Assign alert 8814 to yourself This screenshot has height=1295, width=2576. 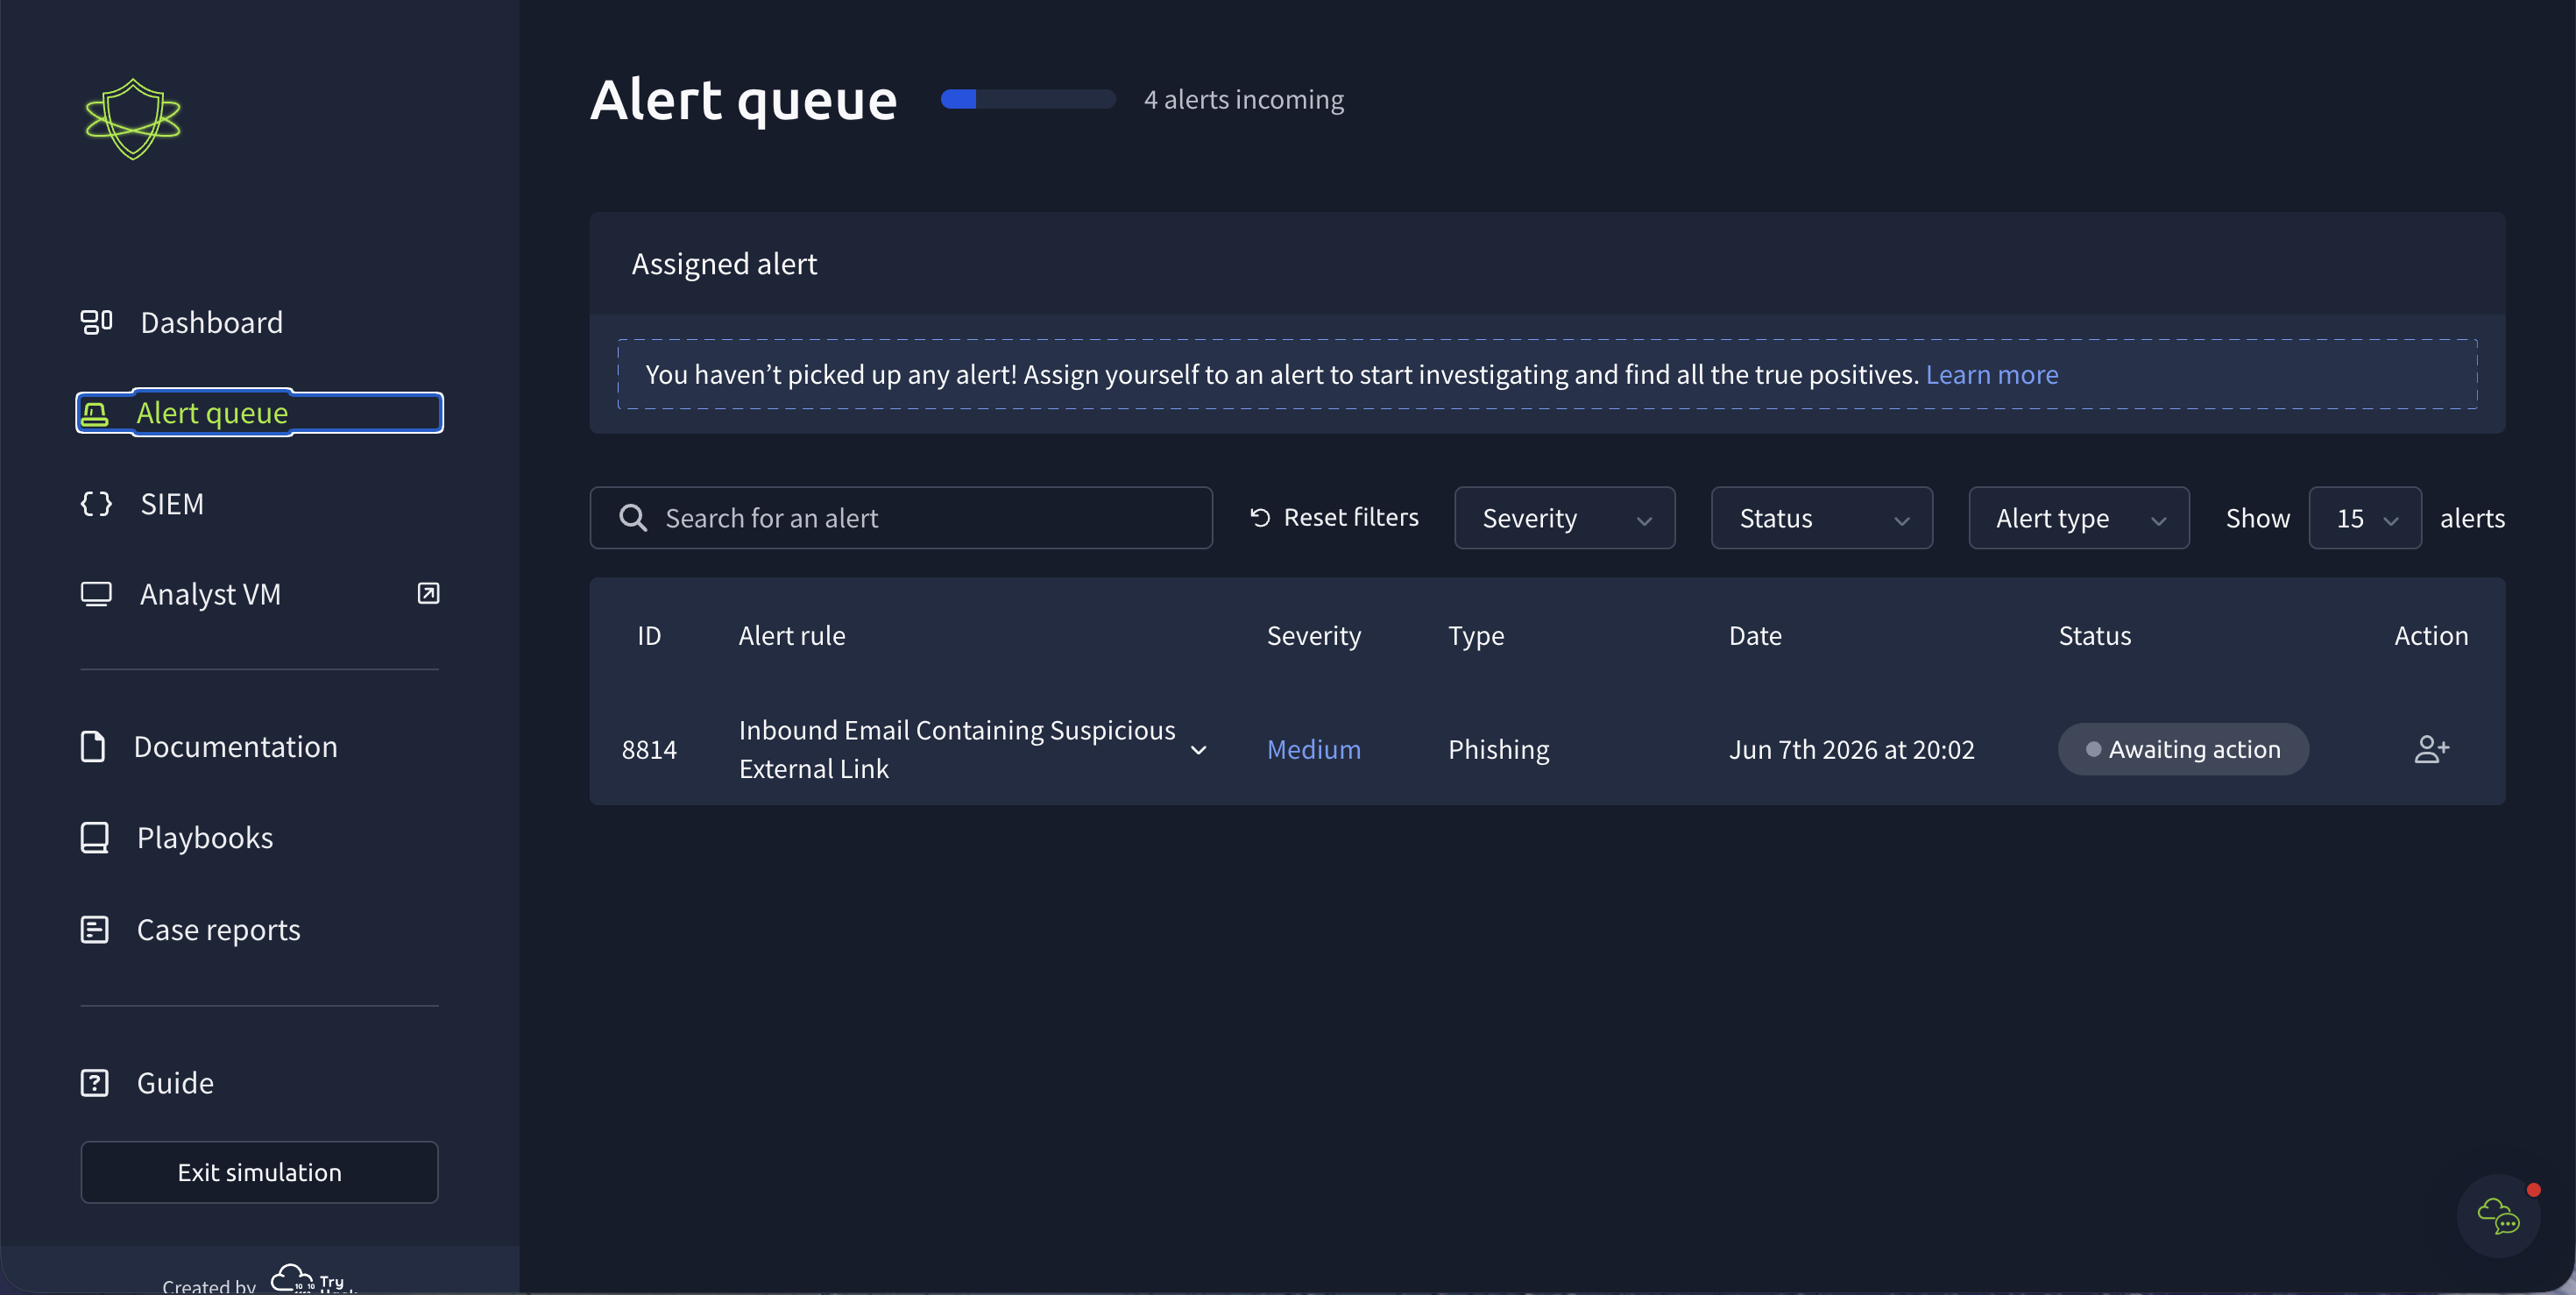(2431, 749)
